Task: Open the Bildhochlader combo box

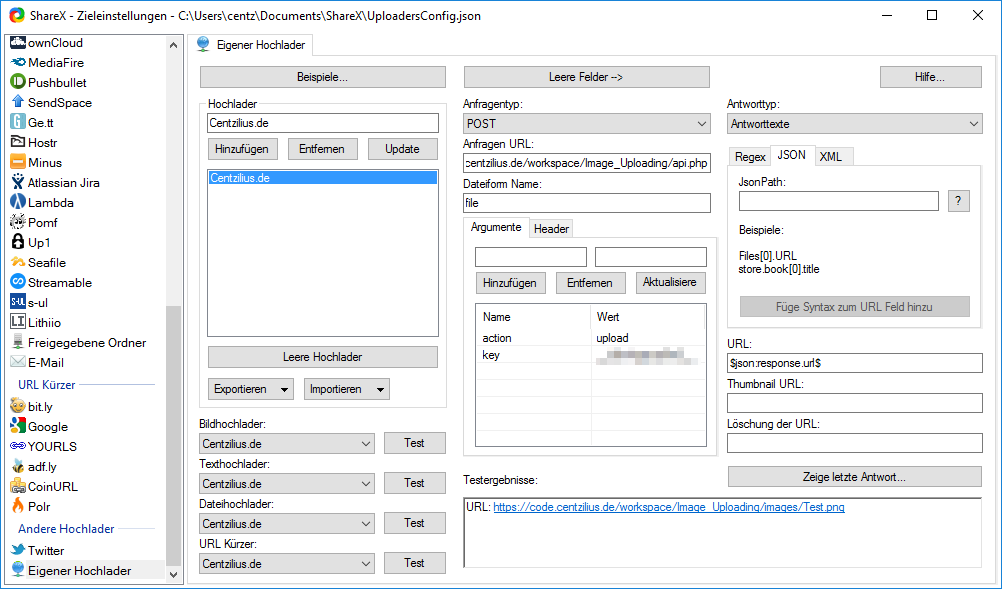Action: (287, 443)
